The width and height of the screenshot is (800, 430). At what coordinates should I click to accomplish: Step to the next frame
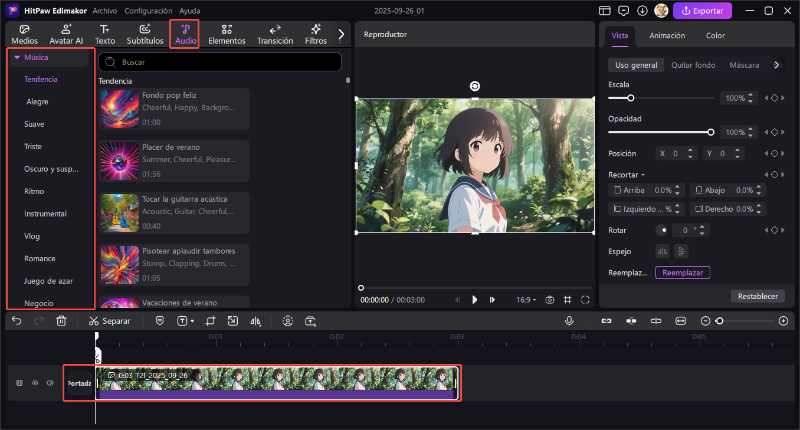point(492,300)
